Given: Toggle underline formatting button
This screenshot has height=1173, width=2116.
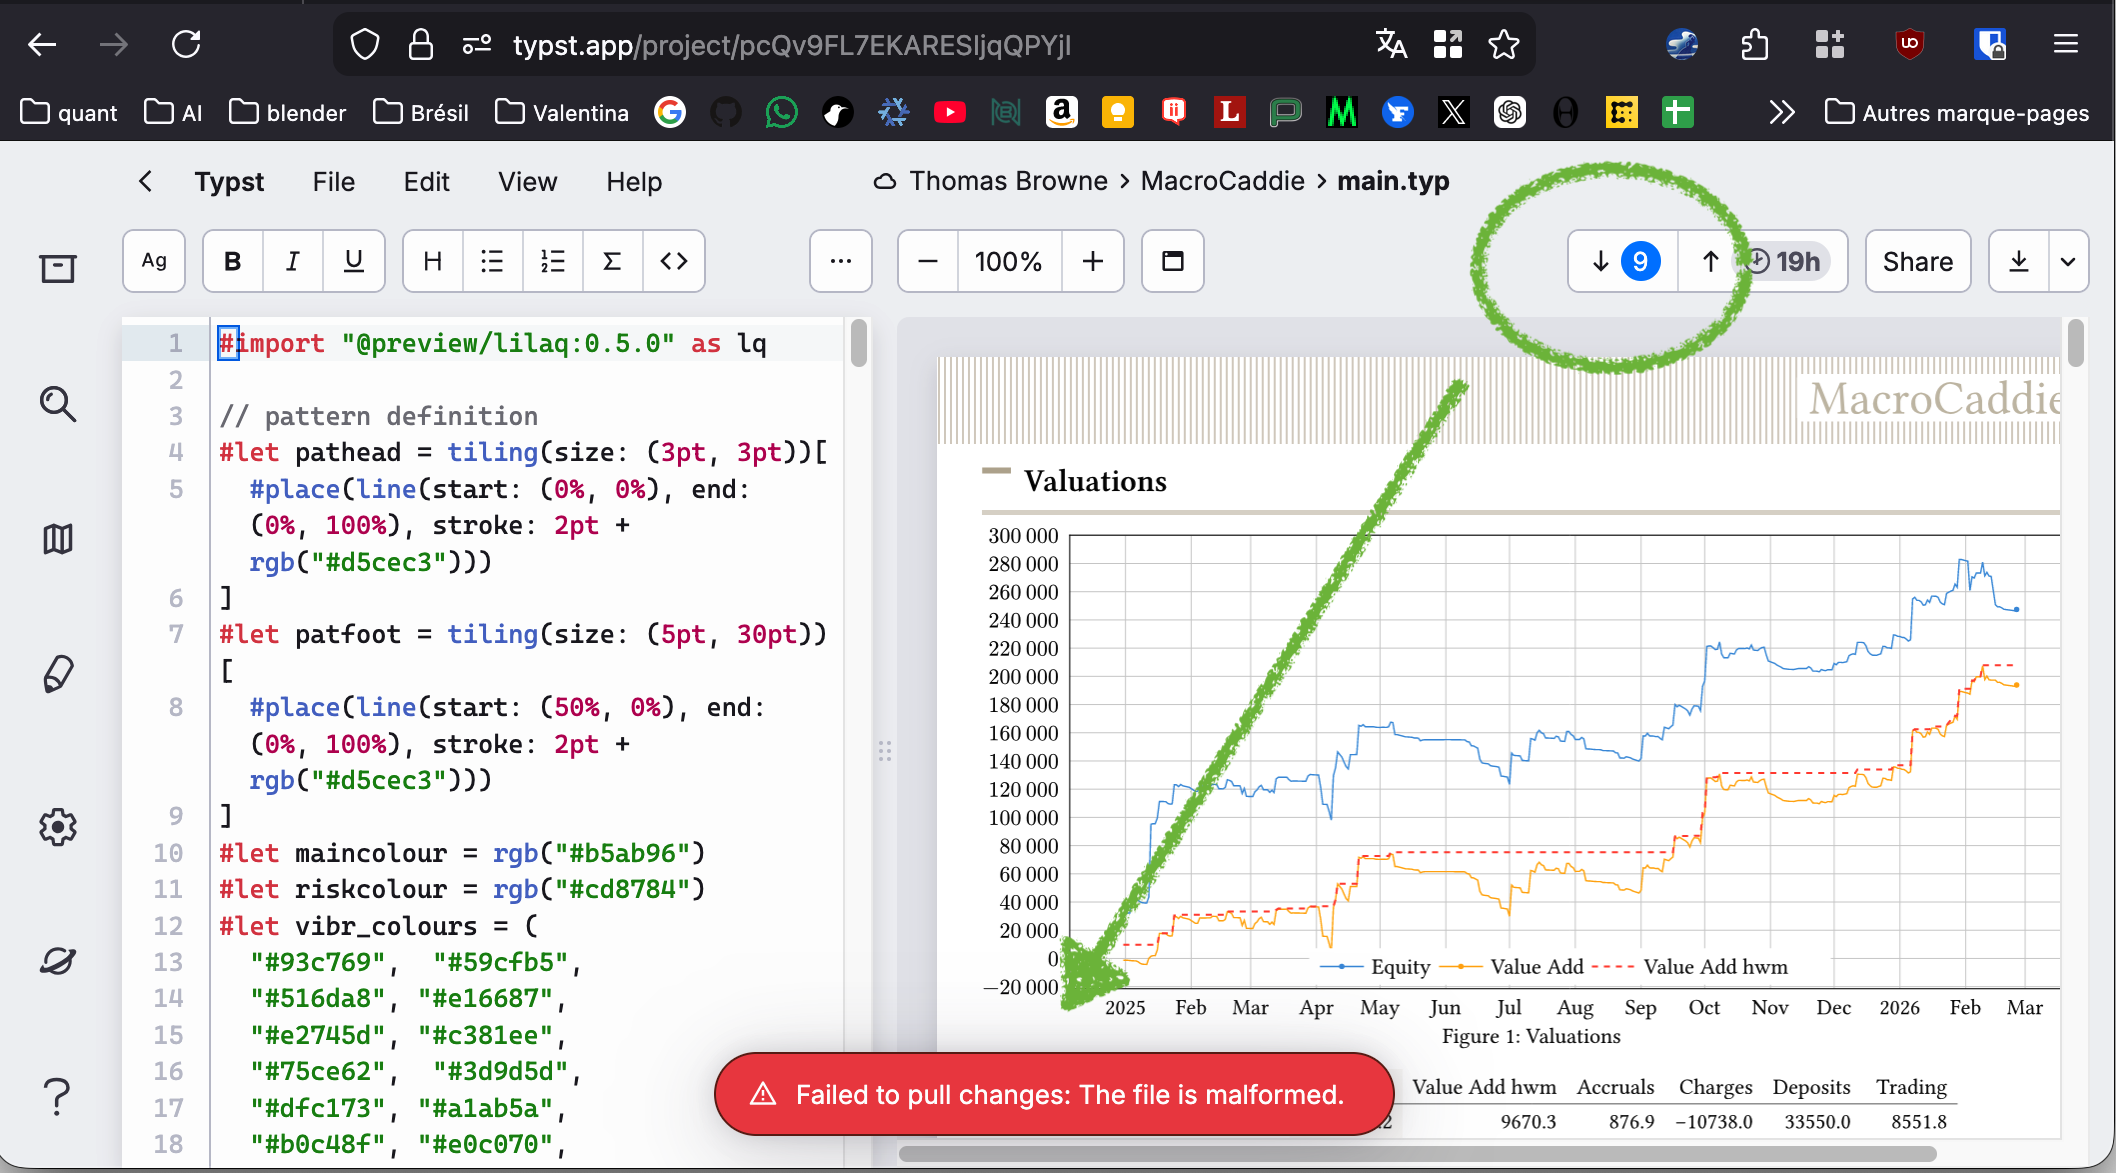Looking at the screenshot, I should (353, 261).
